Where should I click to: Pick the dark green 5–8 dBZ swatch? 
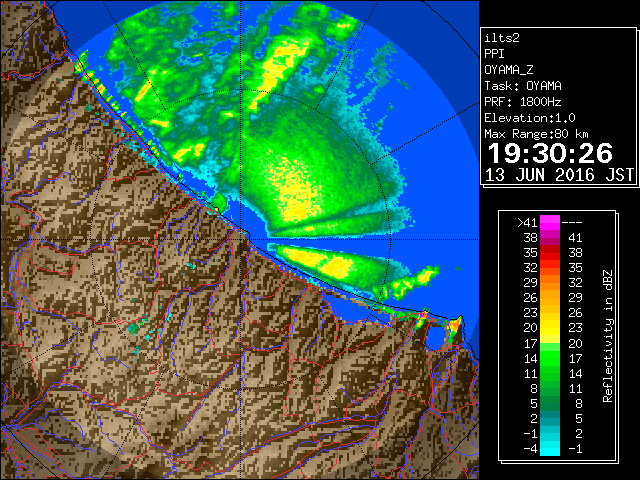point(550,403)
